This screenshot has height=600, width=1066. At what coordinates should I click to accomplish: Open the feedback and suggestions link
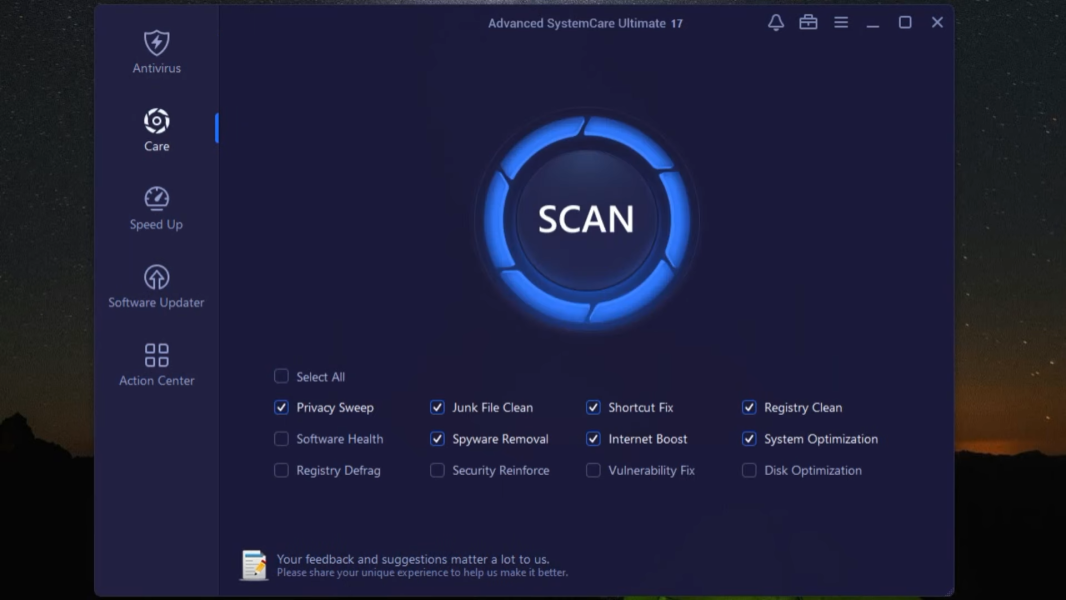[413, 559]
